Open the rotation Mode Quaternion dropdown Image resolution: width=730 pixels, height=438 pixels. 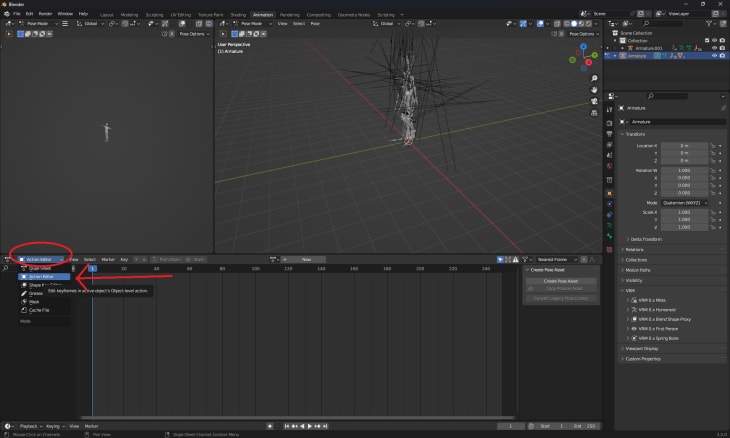(x=685, y=202)
